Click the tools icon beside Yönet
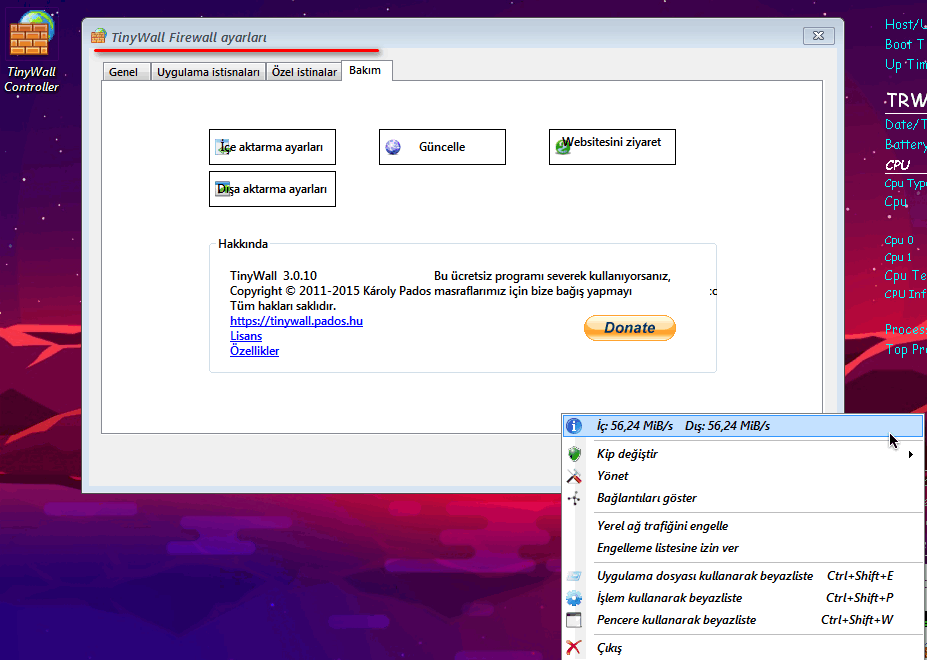This screenshot has width=927, height=660. coord(574,476)
